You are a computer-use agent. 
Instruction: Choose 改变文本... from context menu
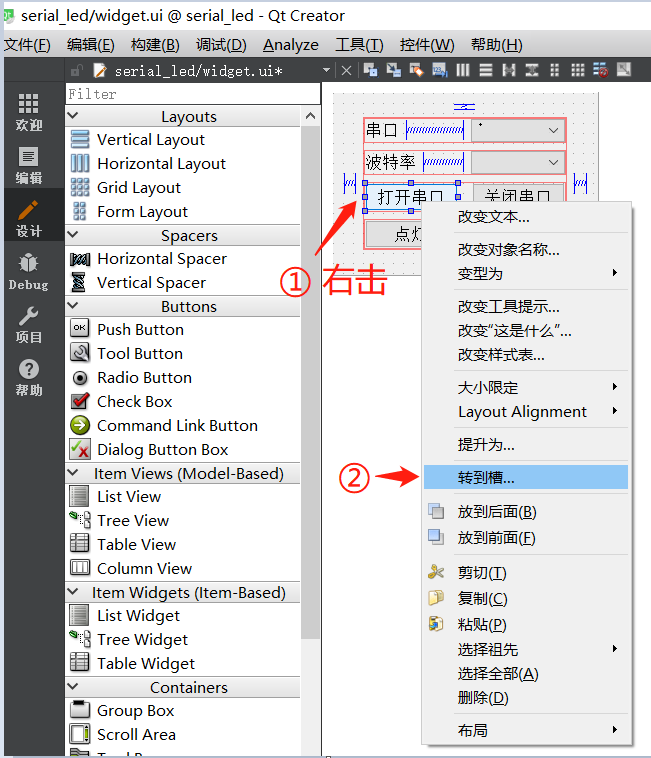pyautogui.click(x=526, y=217)
